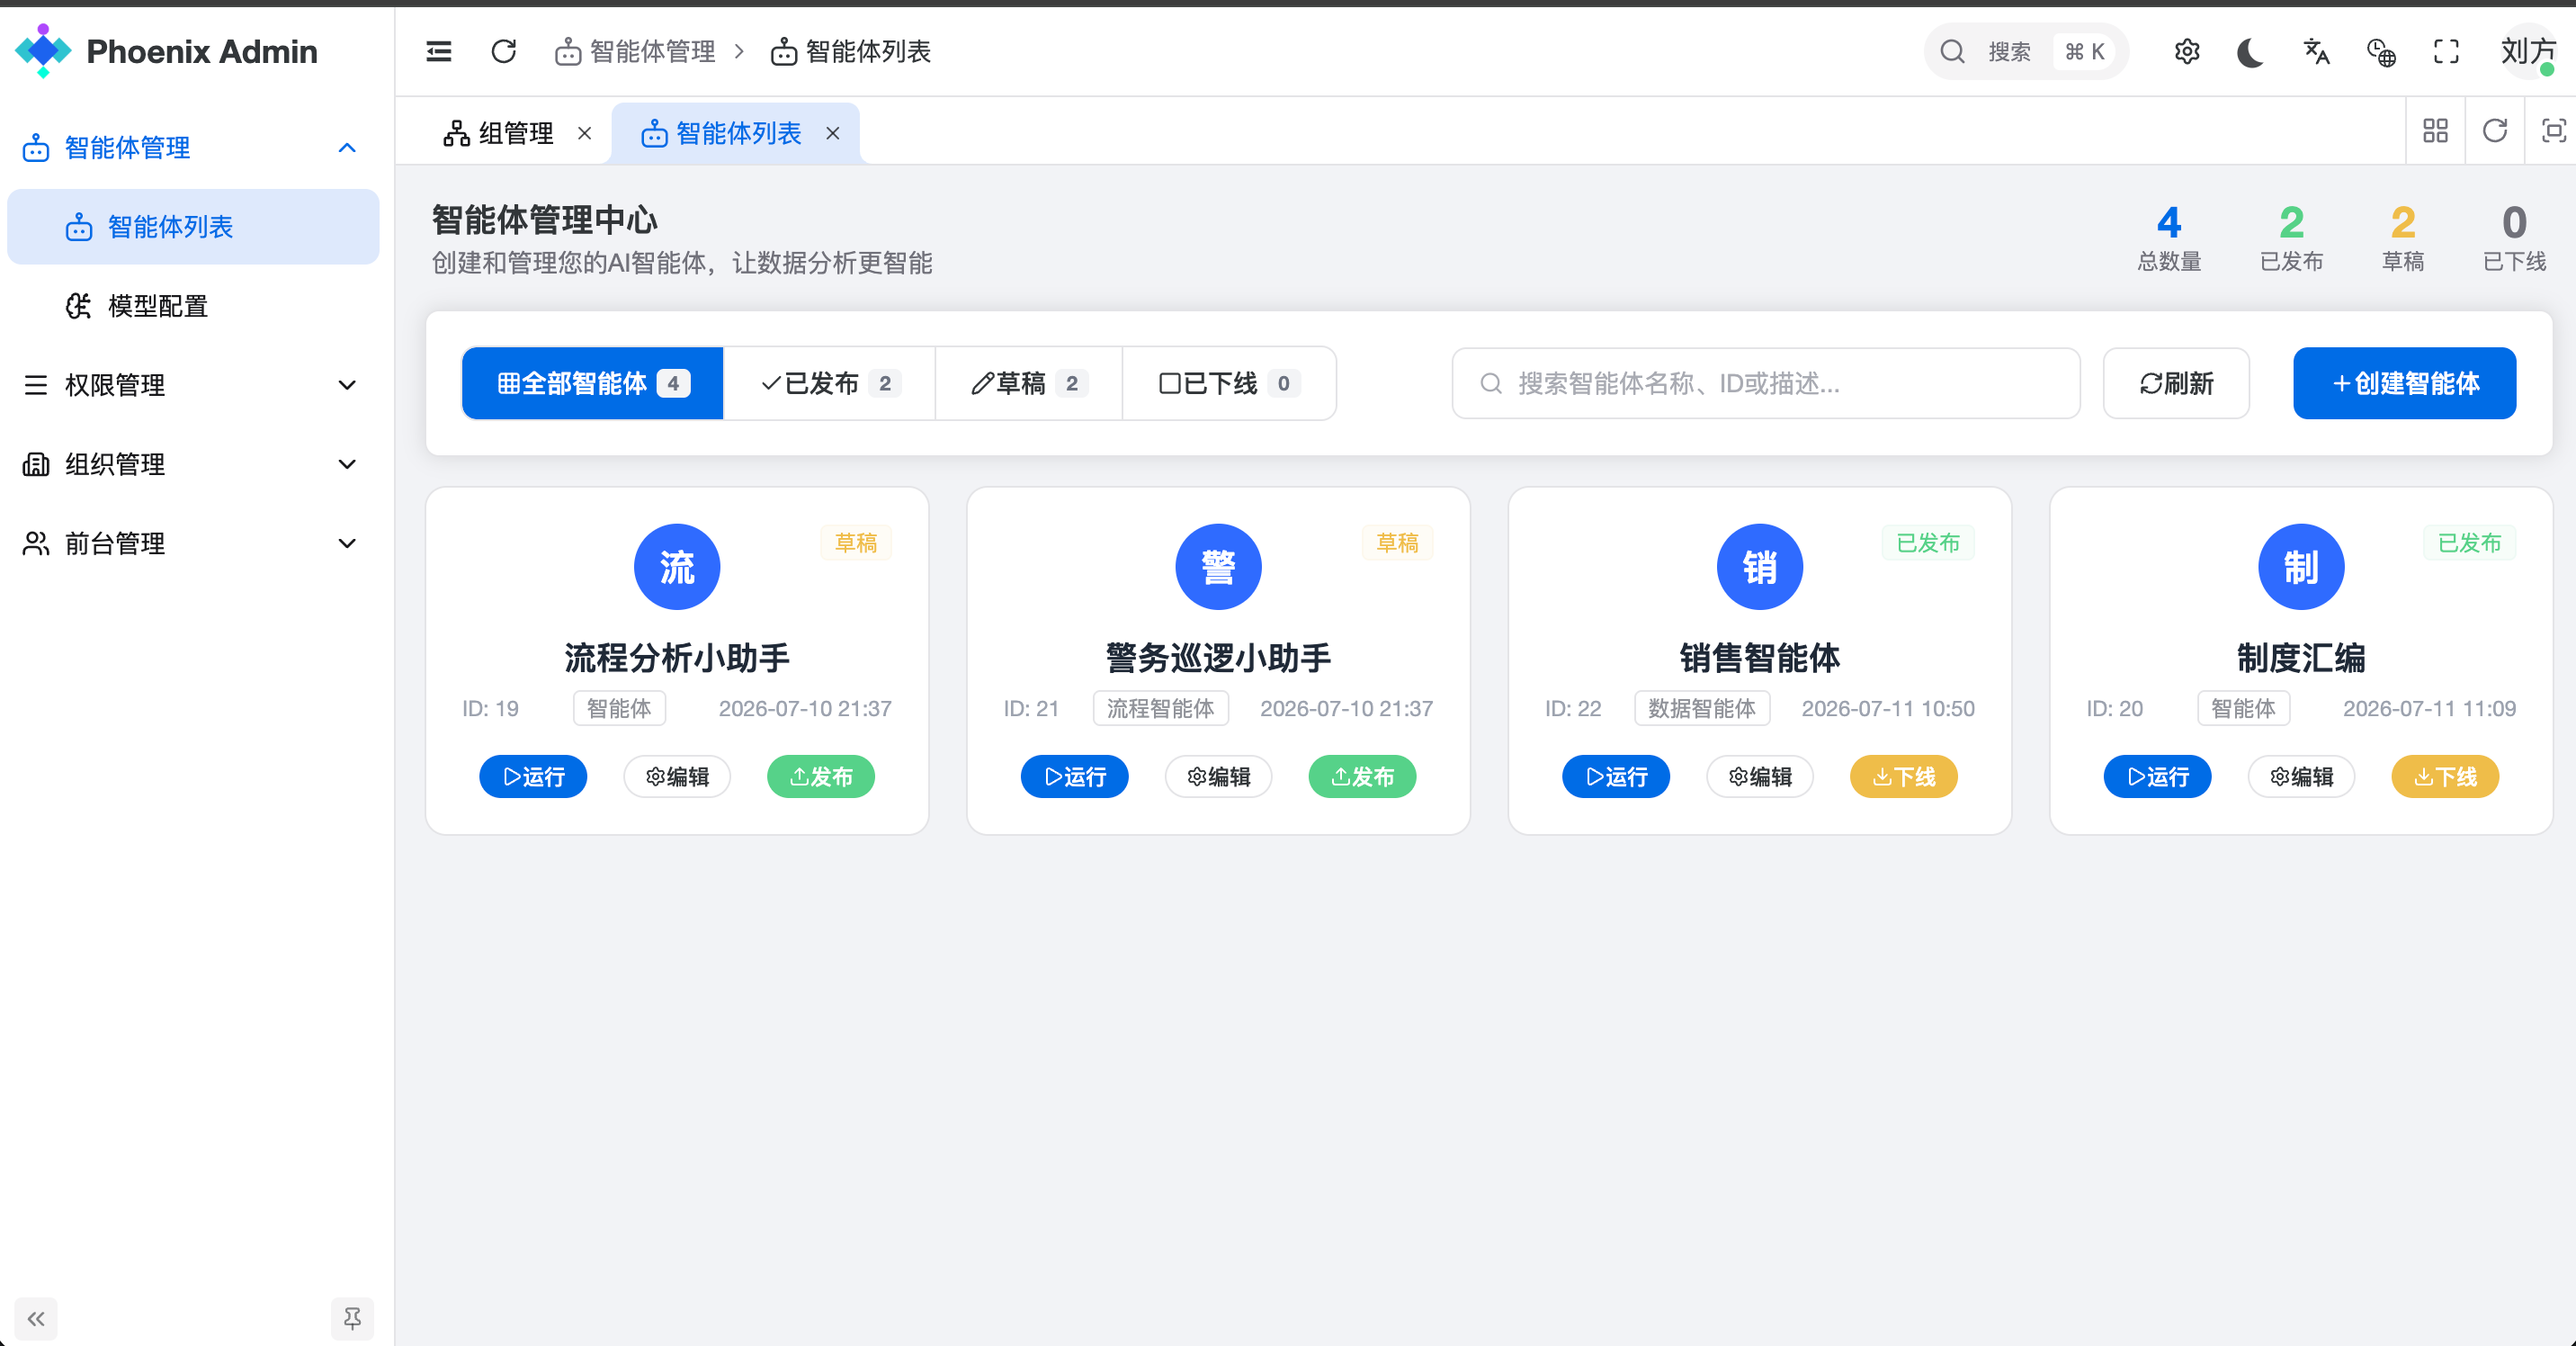
Task: Click the agent search input field
Action: point(1766,383)
